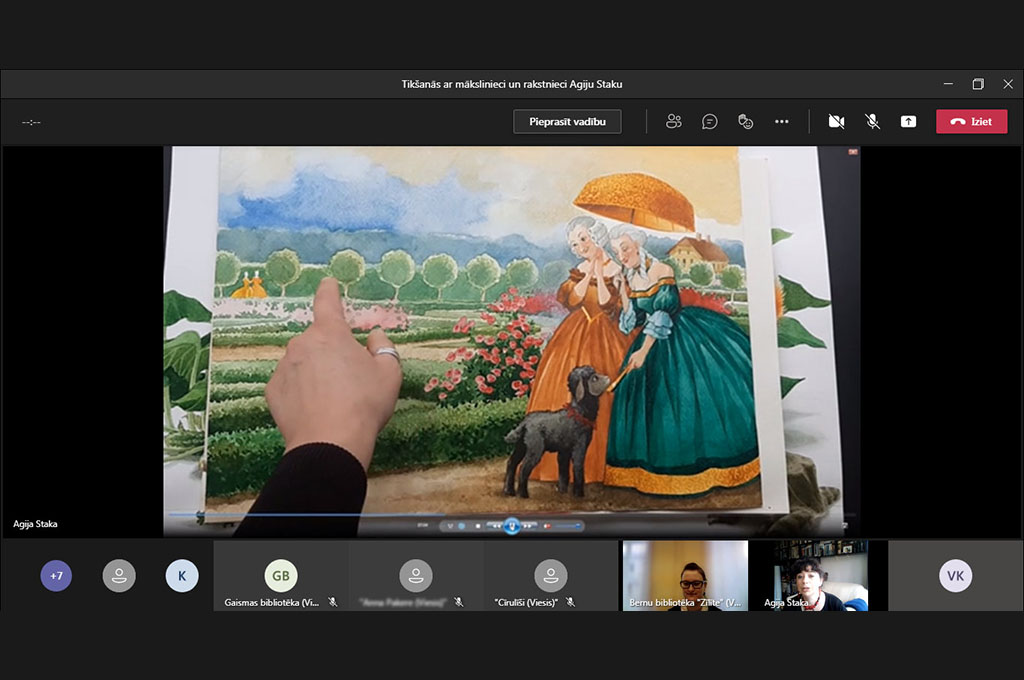Show the +7 overflow participants
The height and width of the screenshot is (680, 1024).
[x=56, y=575]
